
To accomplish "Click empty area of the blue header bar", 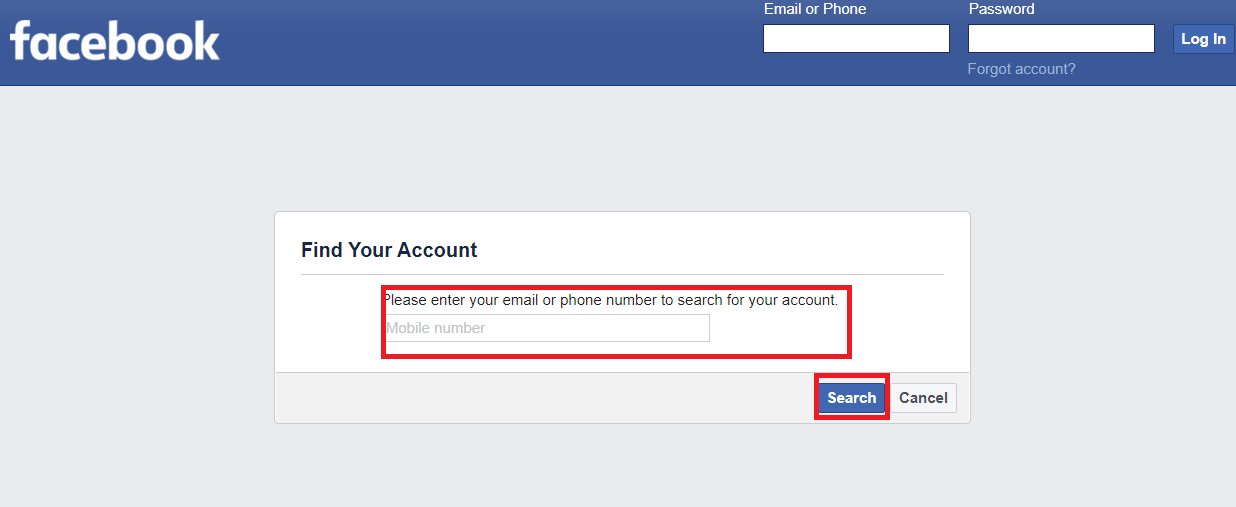I will [x=480, y=42].
